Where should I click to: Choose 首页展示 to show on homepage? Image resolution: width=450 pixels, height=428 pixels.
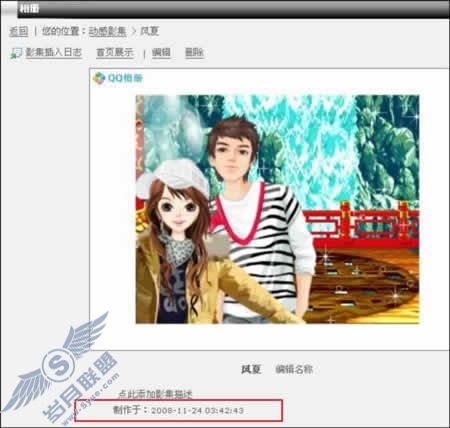[x=115, y=52]
